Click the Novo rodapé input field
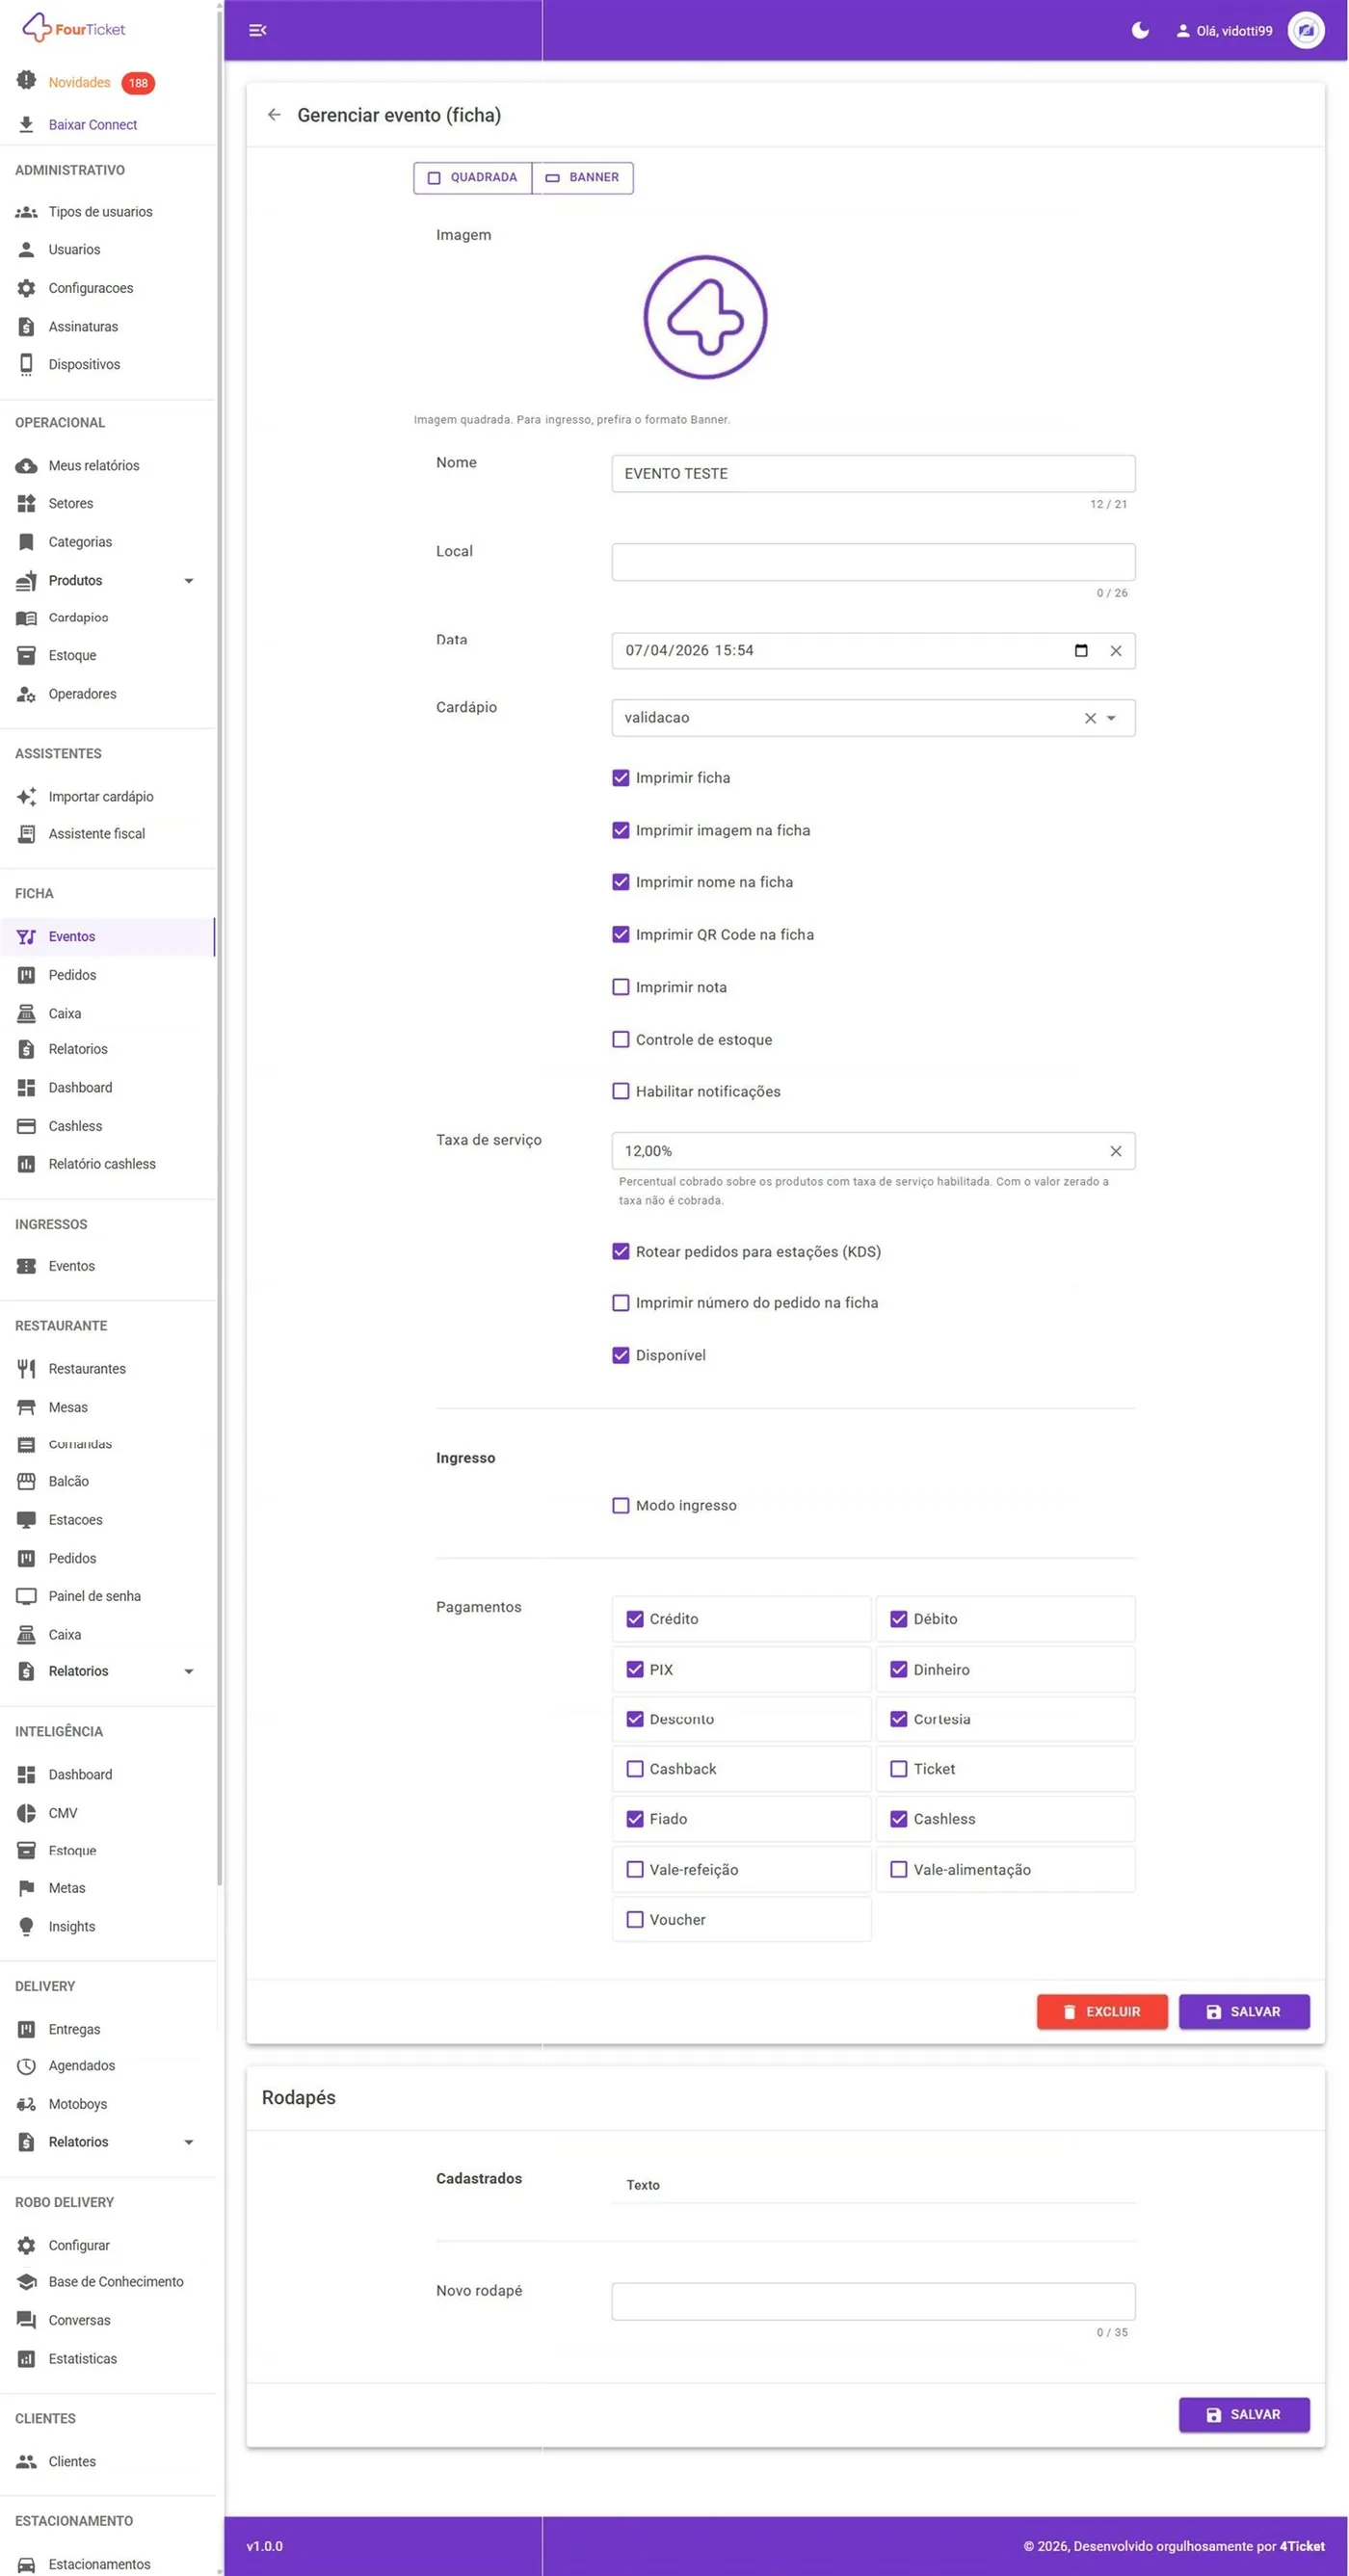The image size is (1349, 2576). tap(872, 2302)
